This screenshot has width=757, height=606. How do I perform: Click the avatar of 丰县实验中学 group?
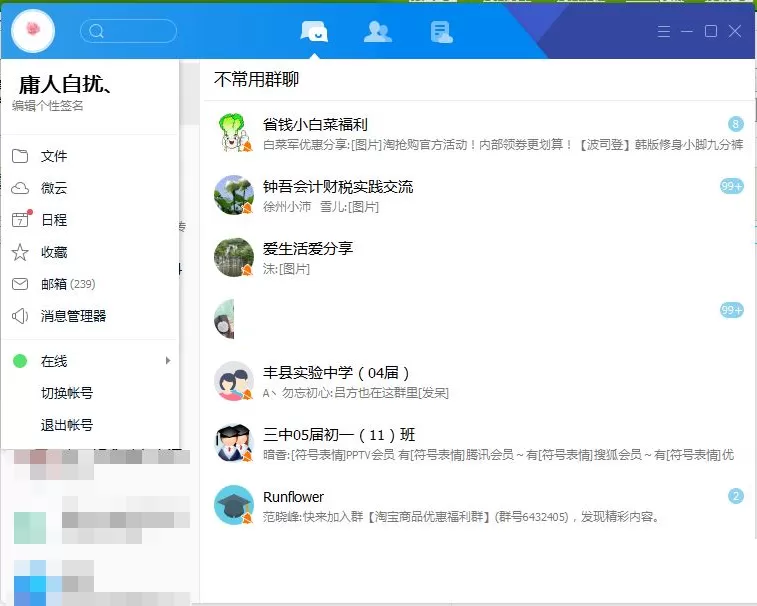(x=234, y=381)
